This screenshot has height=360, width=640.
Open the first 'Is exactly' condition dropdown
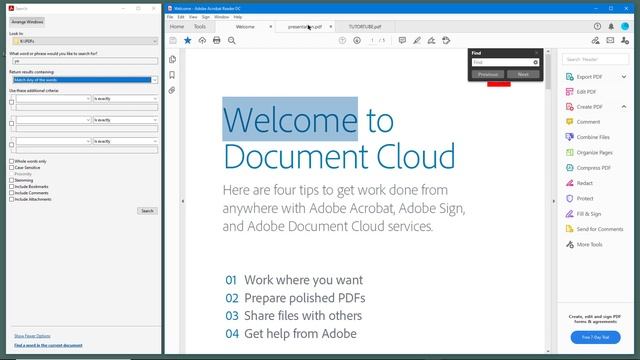[125, 99]
